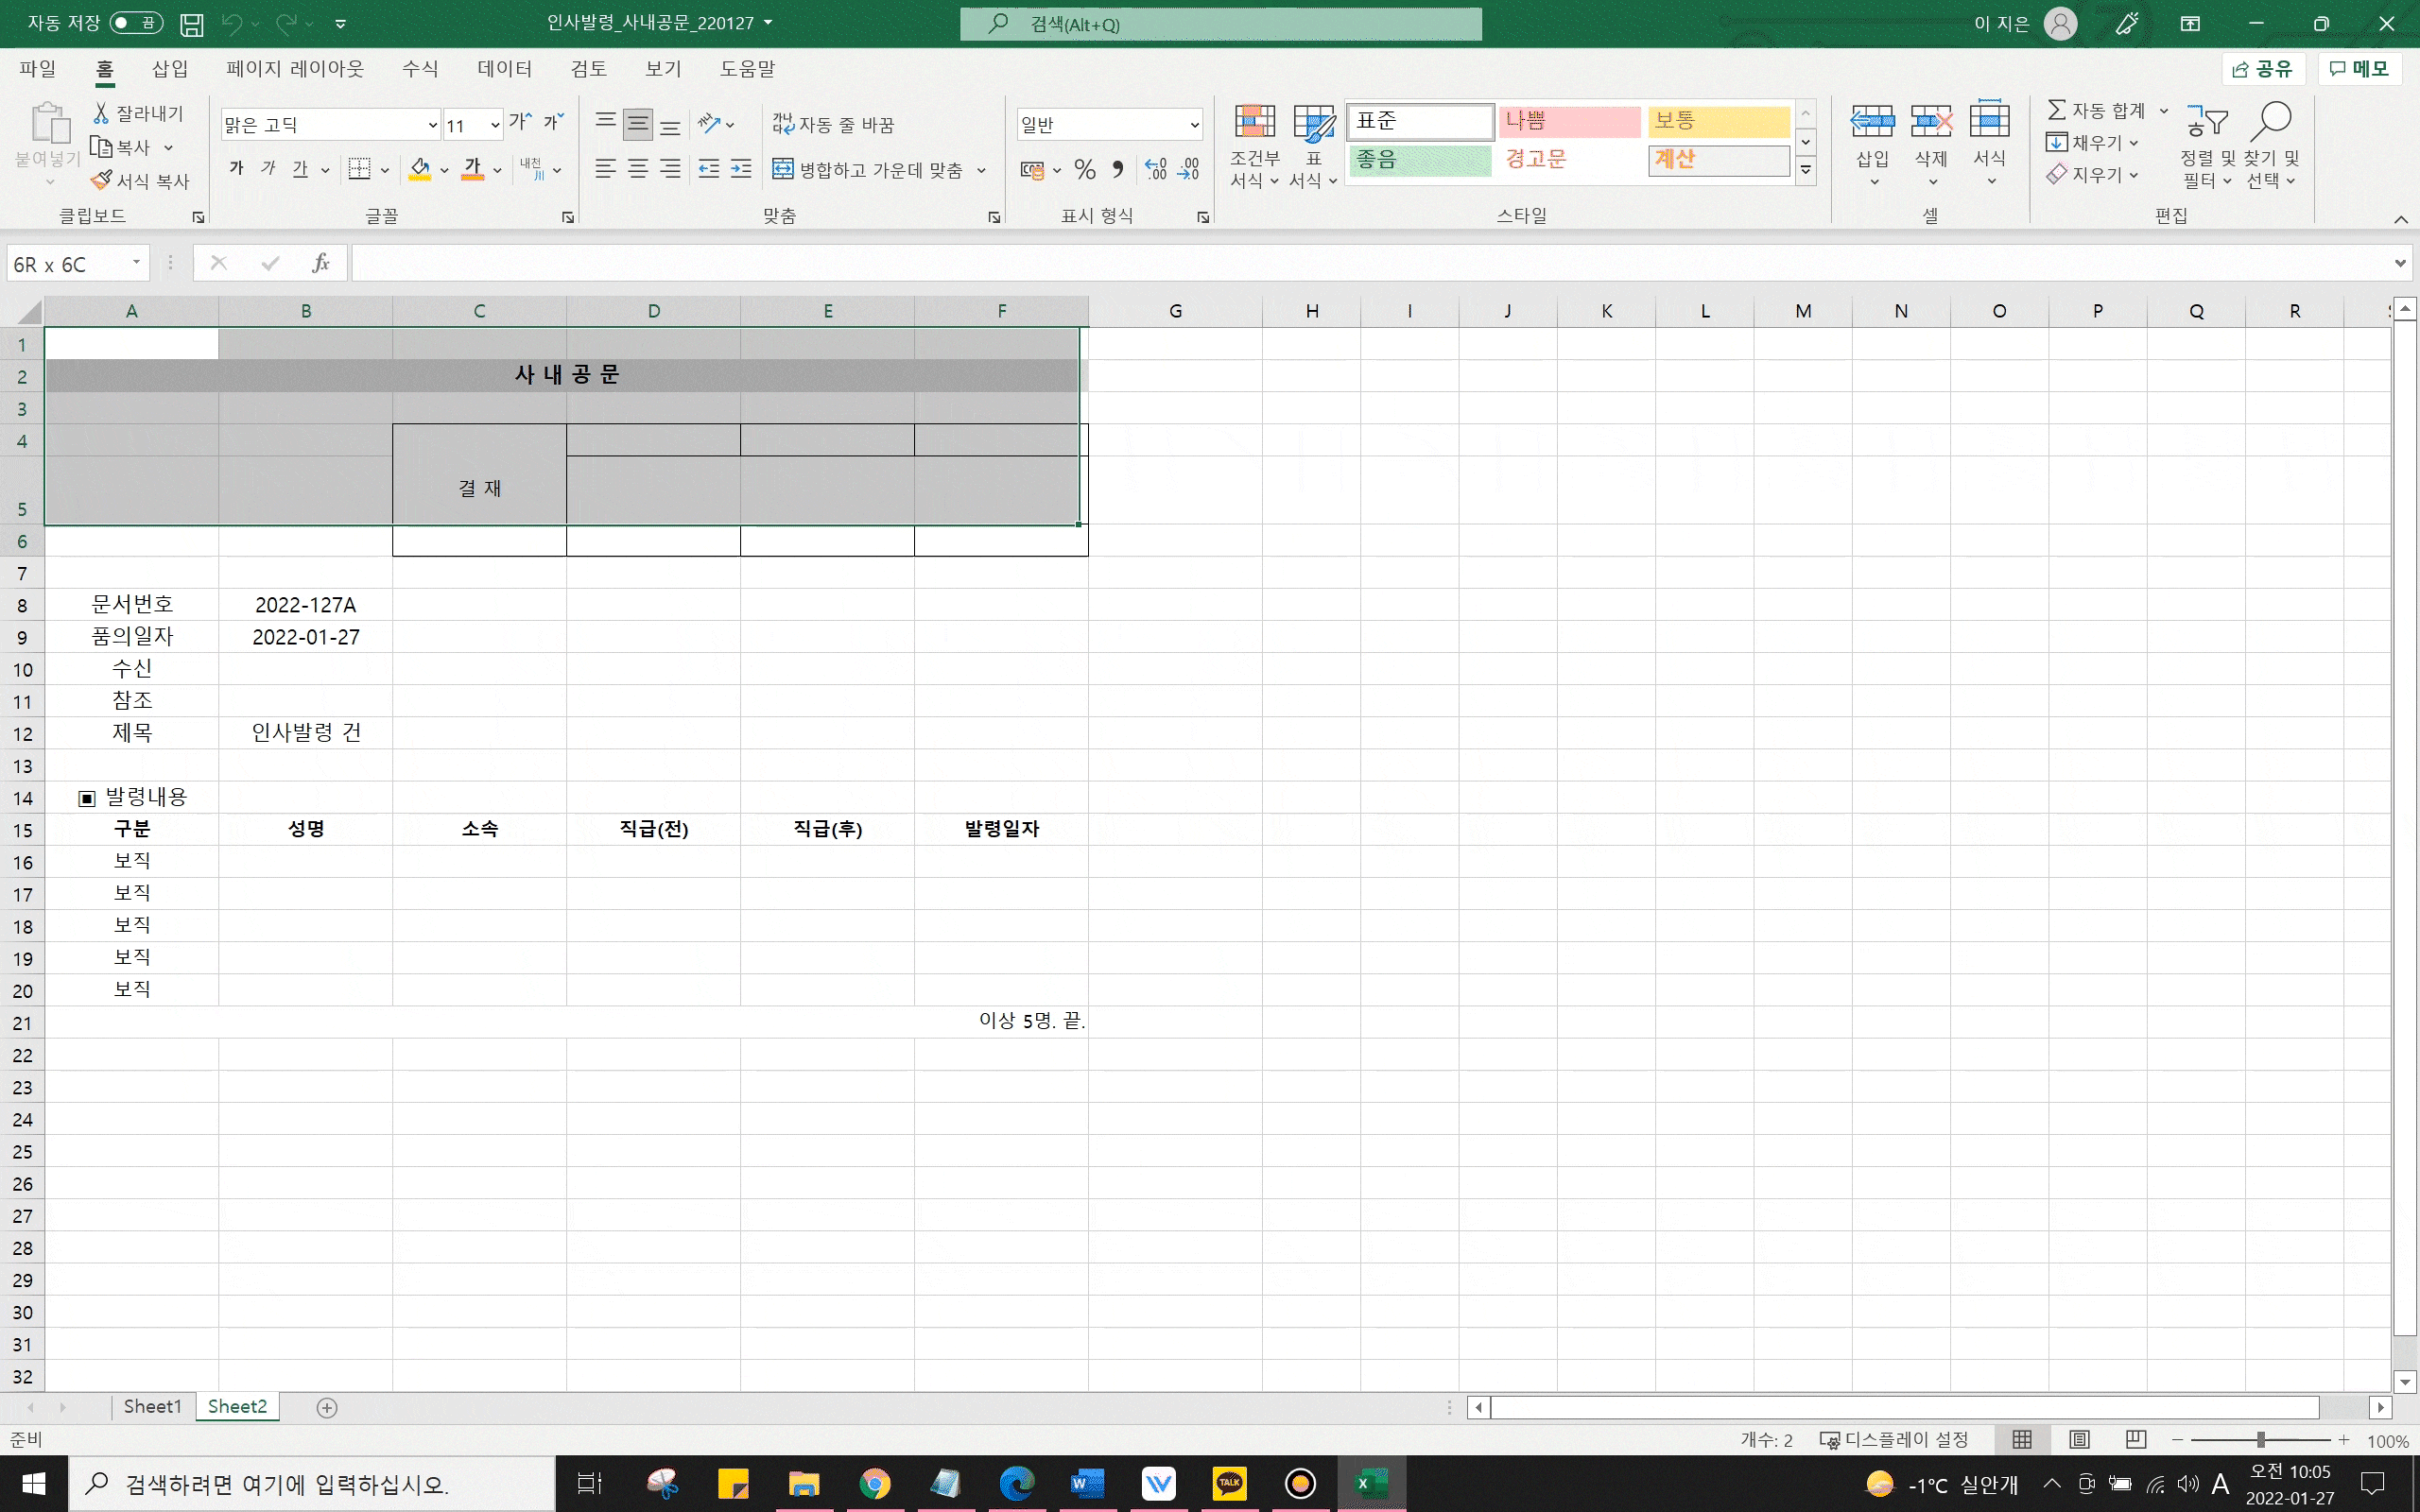Open the Insert (삽입) ribbon tab
The height and width of the screenshot is (1512, 2420).
tap(169, 69)
